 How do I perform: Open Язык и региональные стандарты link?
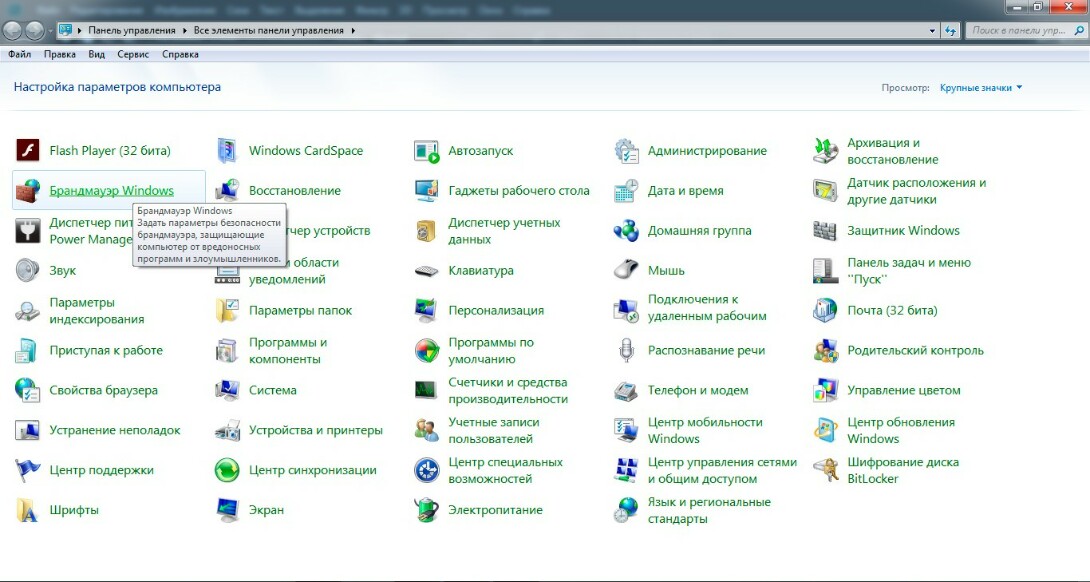pos(709,510)
